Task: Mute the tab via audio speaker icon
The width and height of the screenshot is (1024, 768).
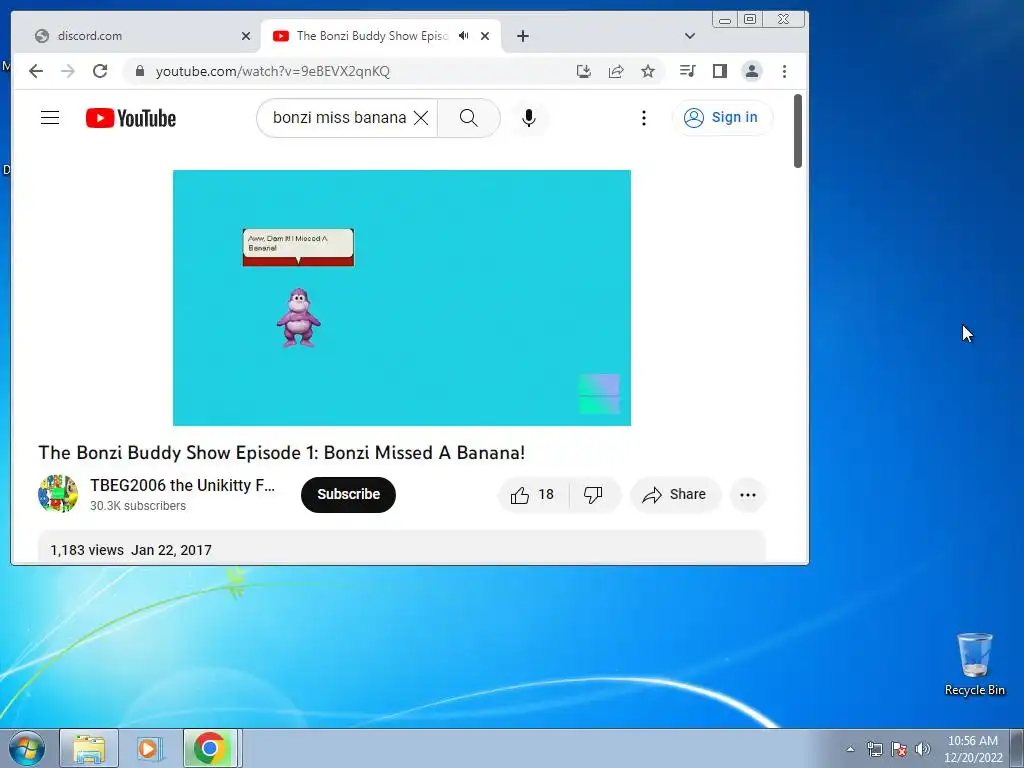Action: pos(464,35)
